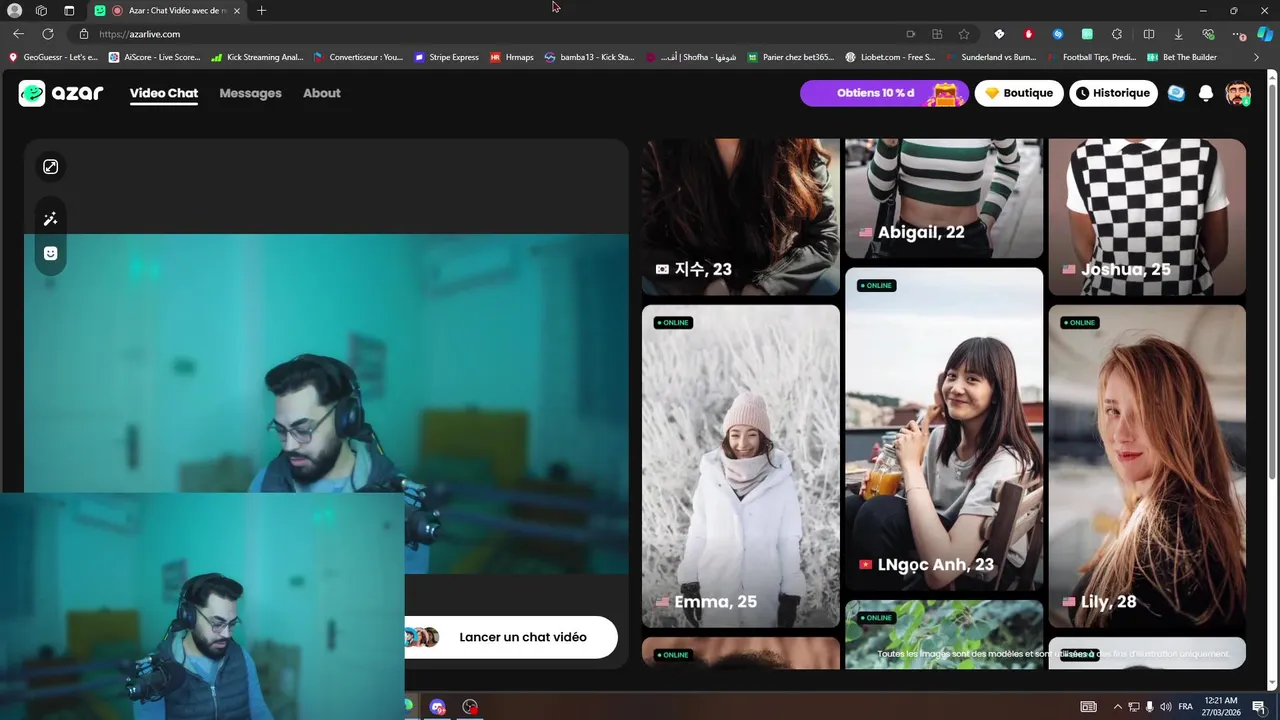
Task: Open the Football Tips, Predi... bookmark
Action: [x=1091, y=57]
